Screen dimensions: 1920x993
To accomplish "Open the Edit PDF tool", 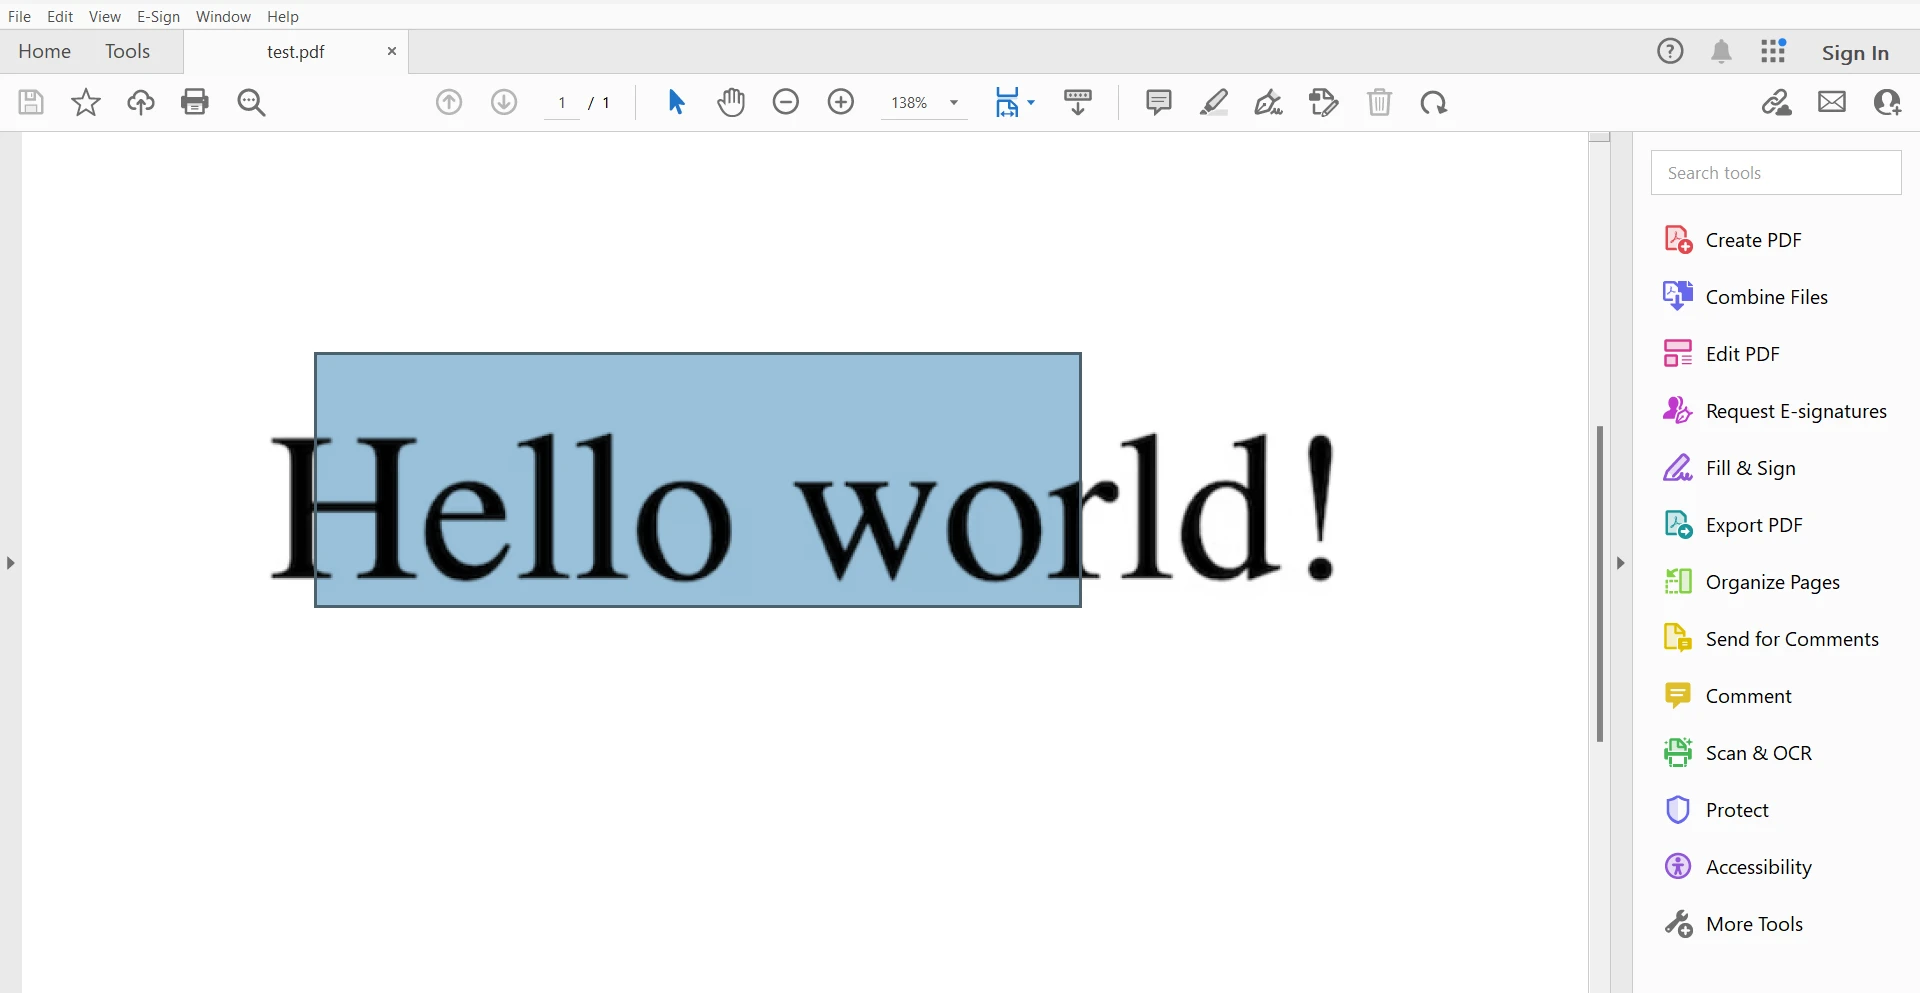I will [x=1742, y=354].
